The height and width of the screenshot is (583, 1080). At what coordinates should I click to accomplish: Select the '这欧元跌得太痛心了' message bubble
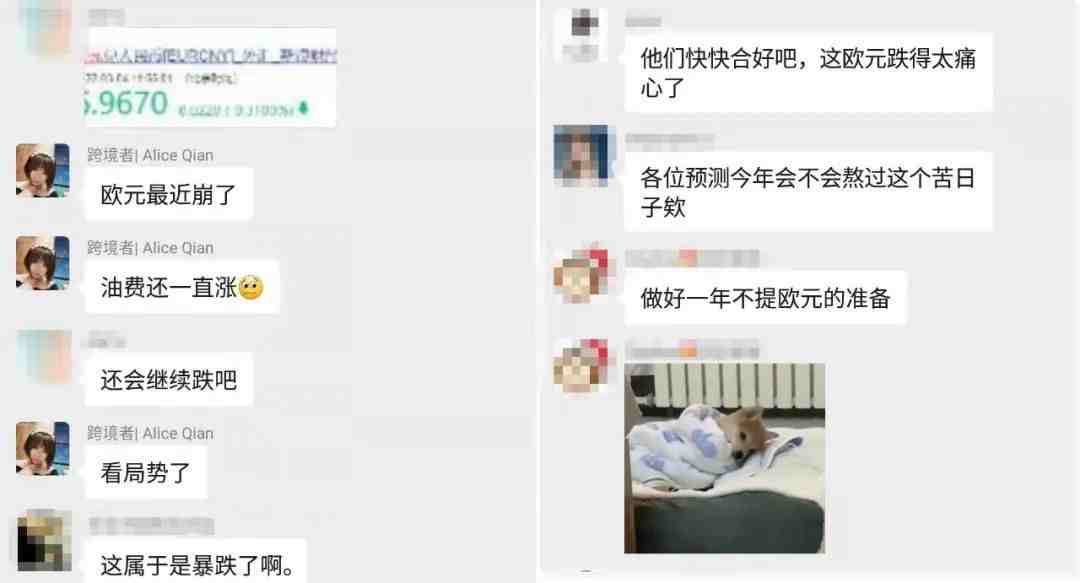[x=809, y=72]
